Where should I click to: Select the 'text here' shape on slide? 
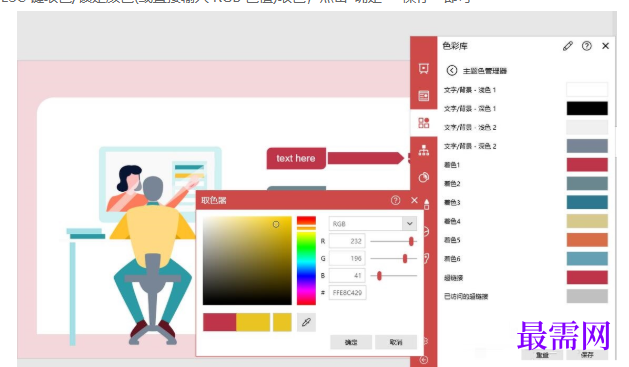tap(296, 158)
